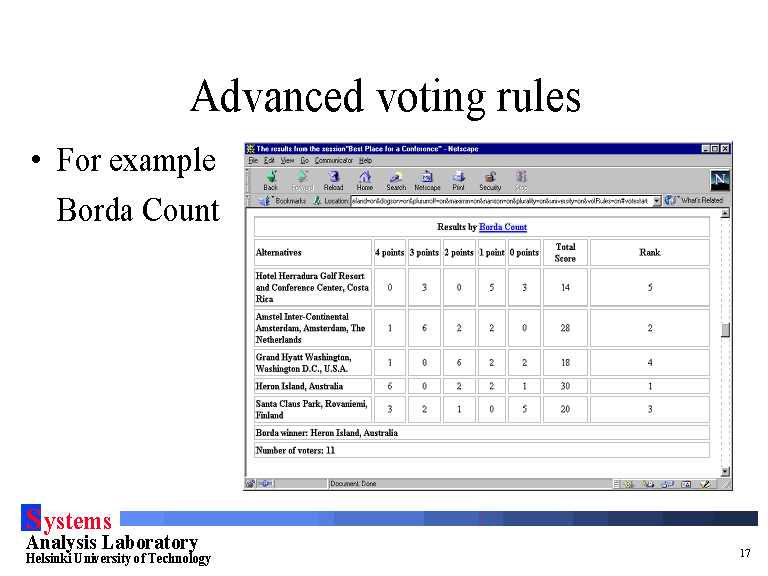Open the File menu
The image size is (768, 576).
click(x=253, y=160)
